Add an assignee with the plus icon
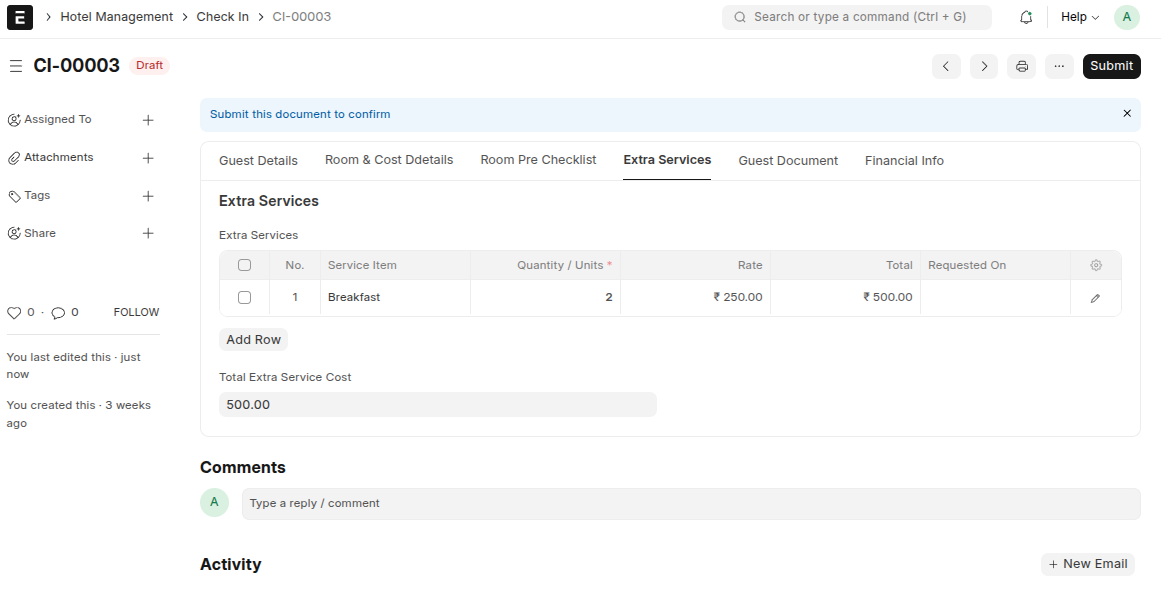The image size is (1161, 594). 148,120
